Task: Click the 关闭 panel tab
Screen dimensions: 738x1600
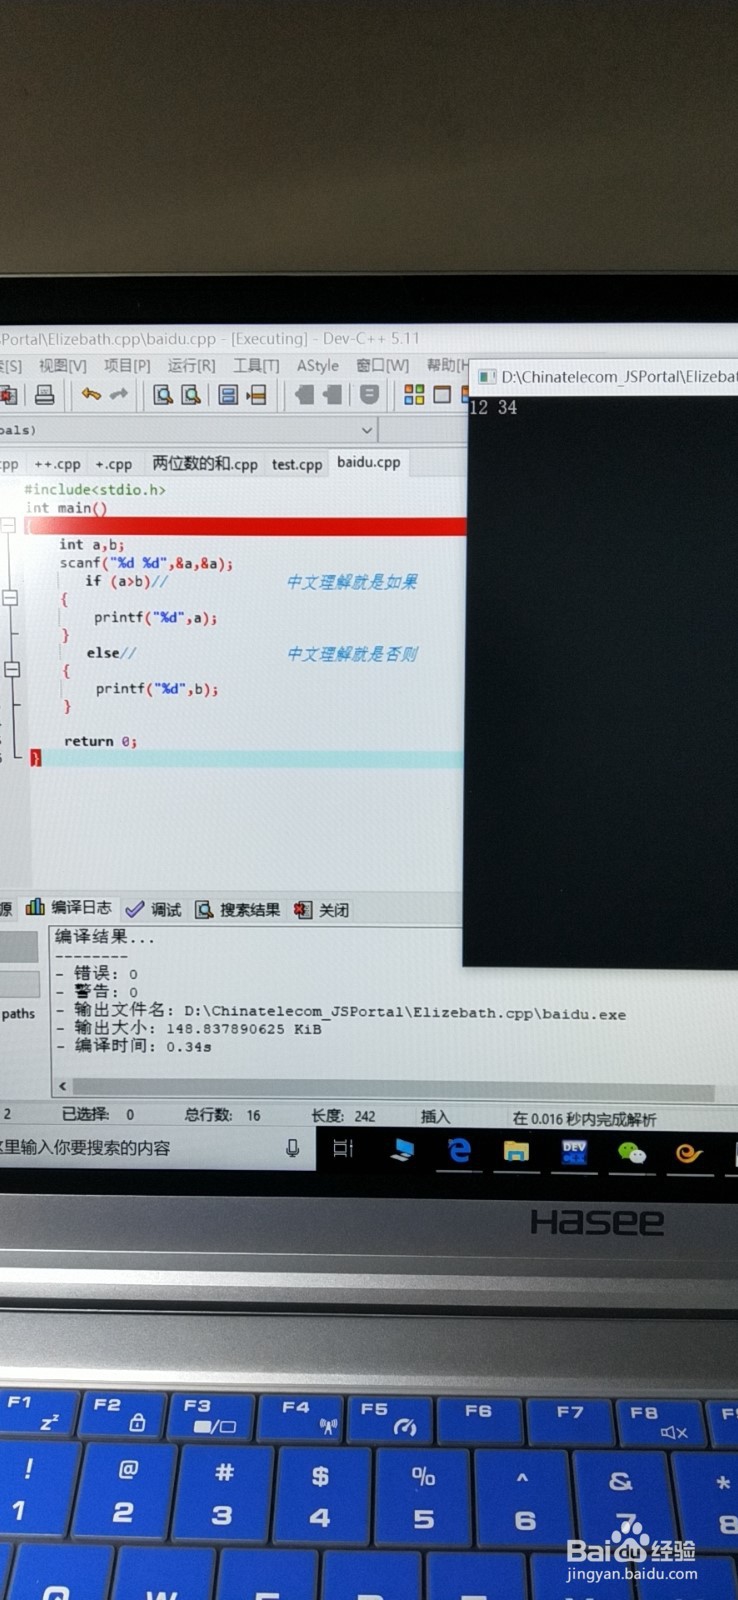Action: point(321,909)
